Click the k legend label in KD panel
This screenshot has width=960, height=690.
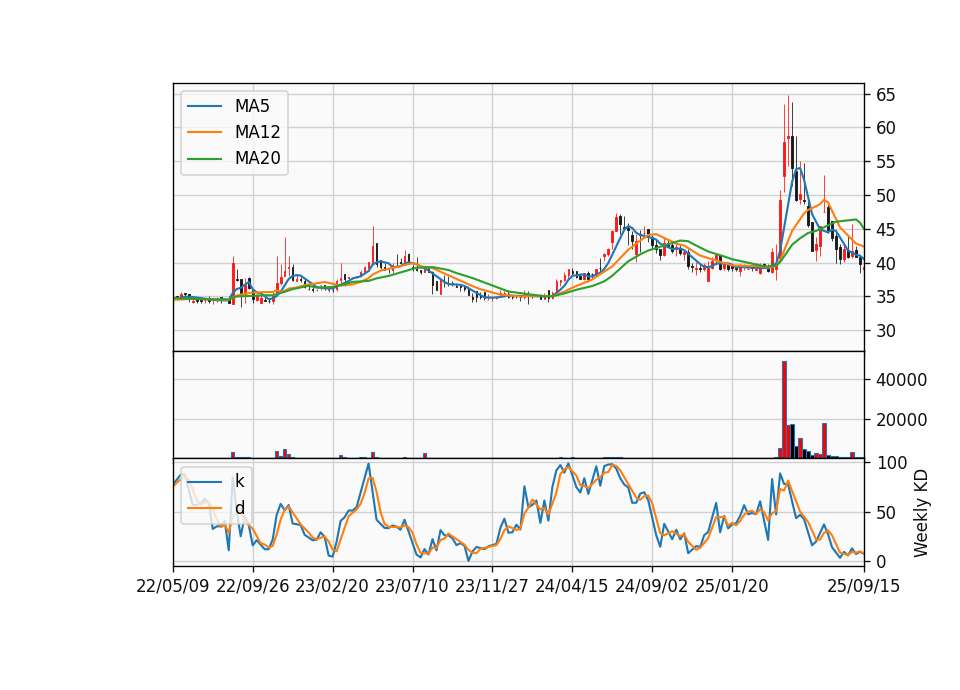(x=239, y=481)
